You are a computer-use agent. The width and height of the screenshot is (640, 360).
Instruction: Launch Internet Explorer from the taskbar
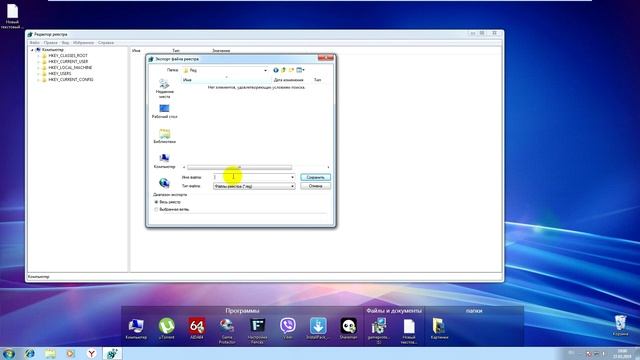point(29,353)
